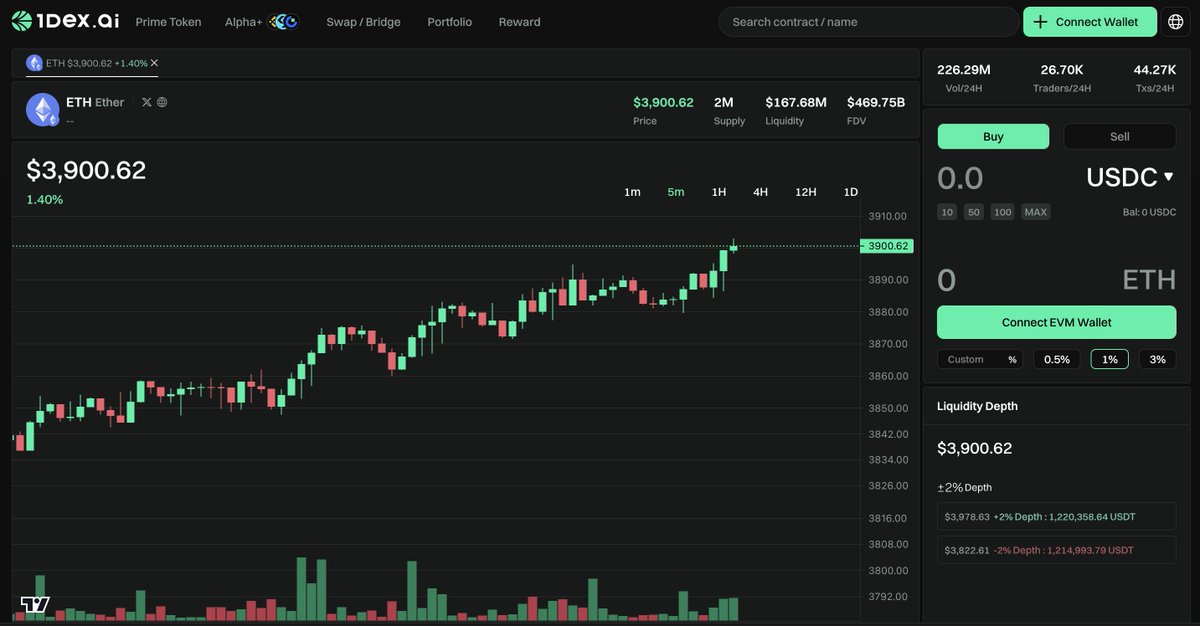The height and width of the screenshot is (626, 1200).
Task: Switch chart to 1H interval
Action: (x=719, y=192)
